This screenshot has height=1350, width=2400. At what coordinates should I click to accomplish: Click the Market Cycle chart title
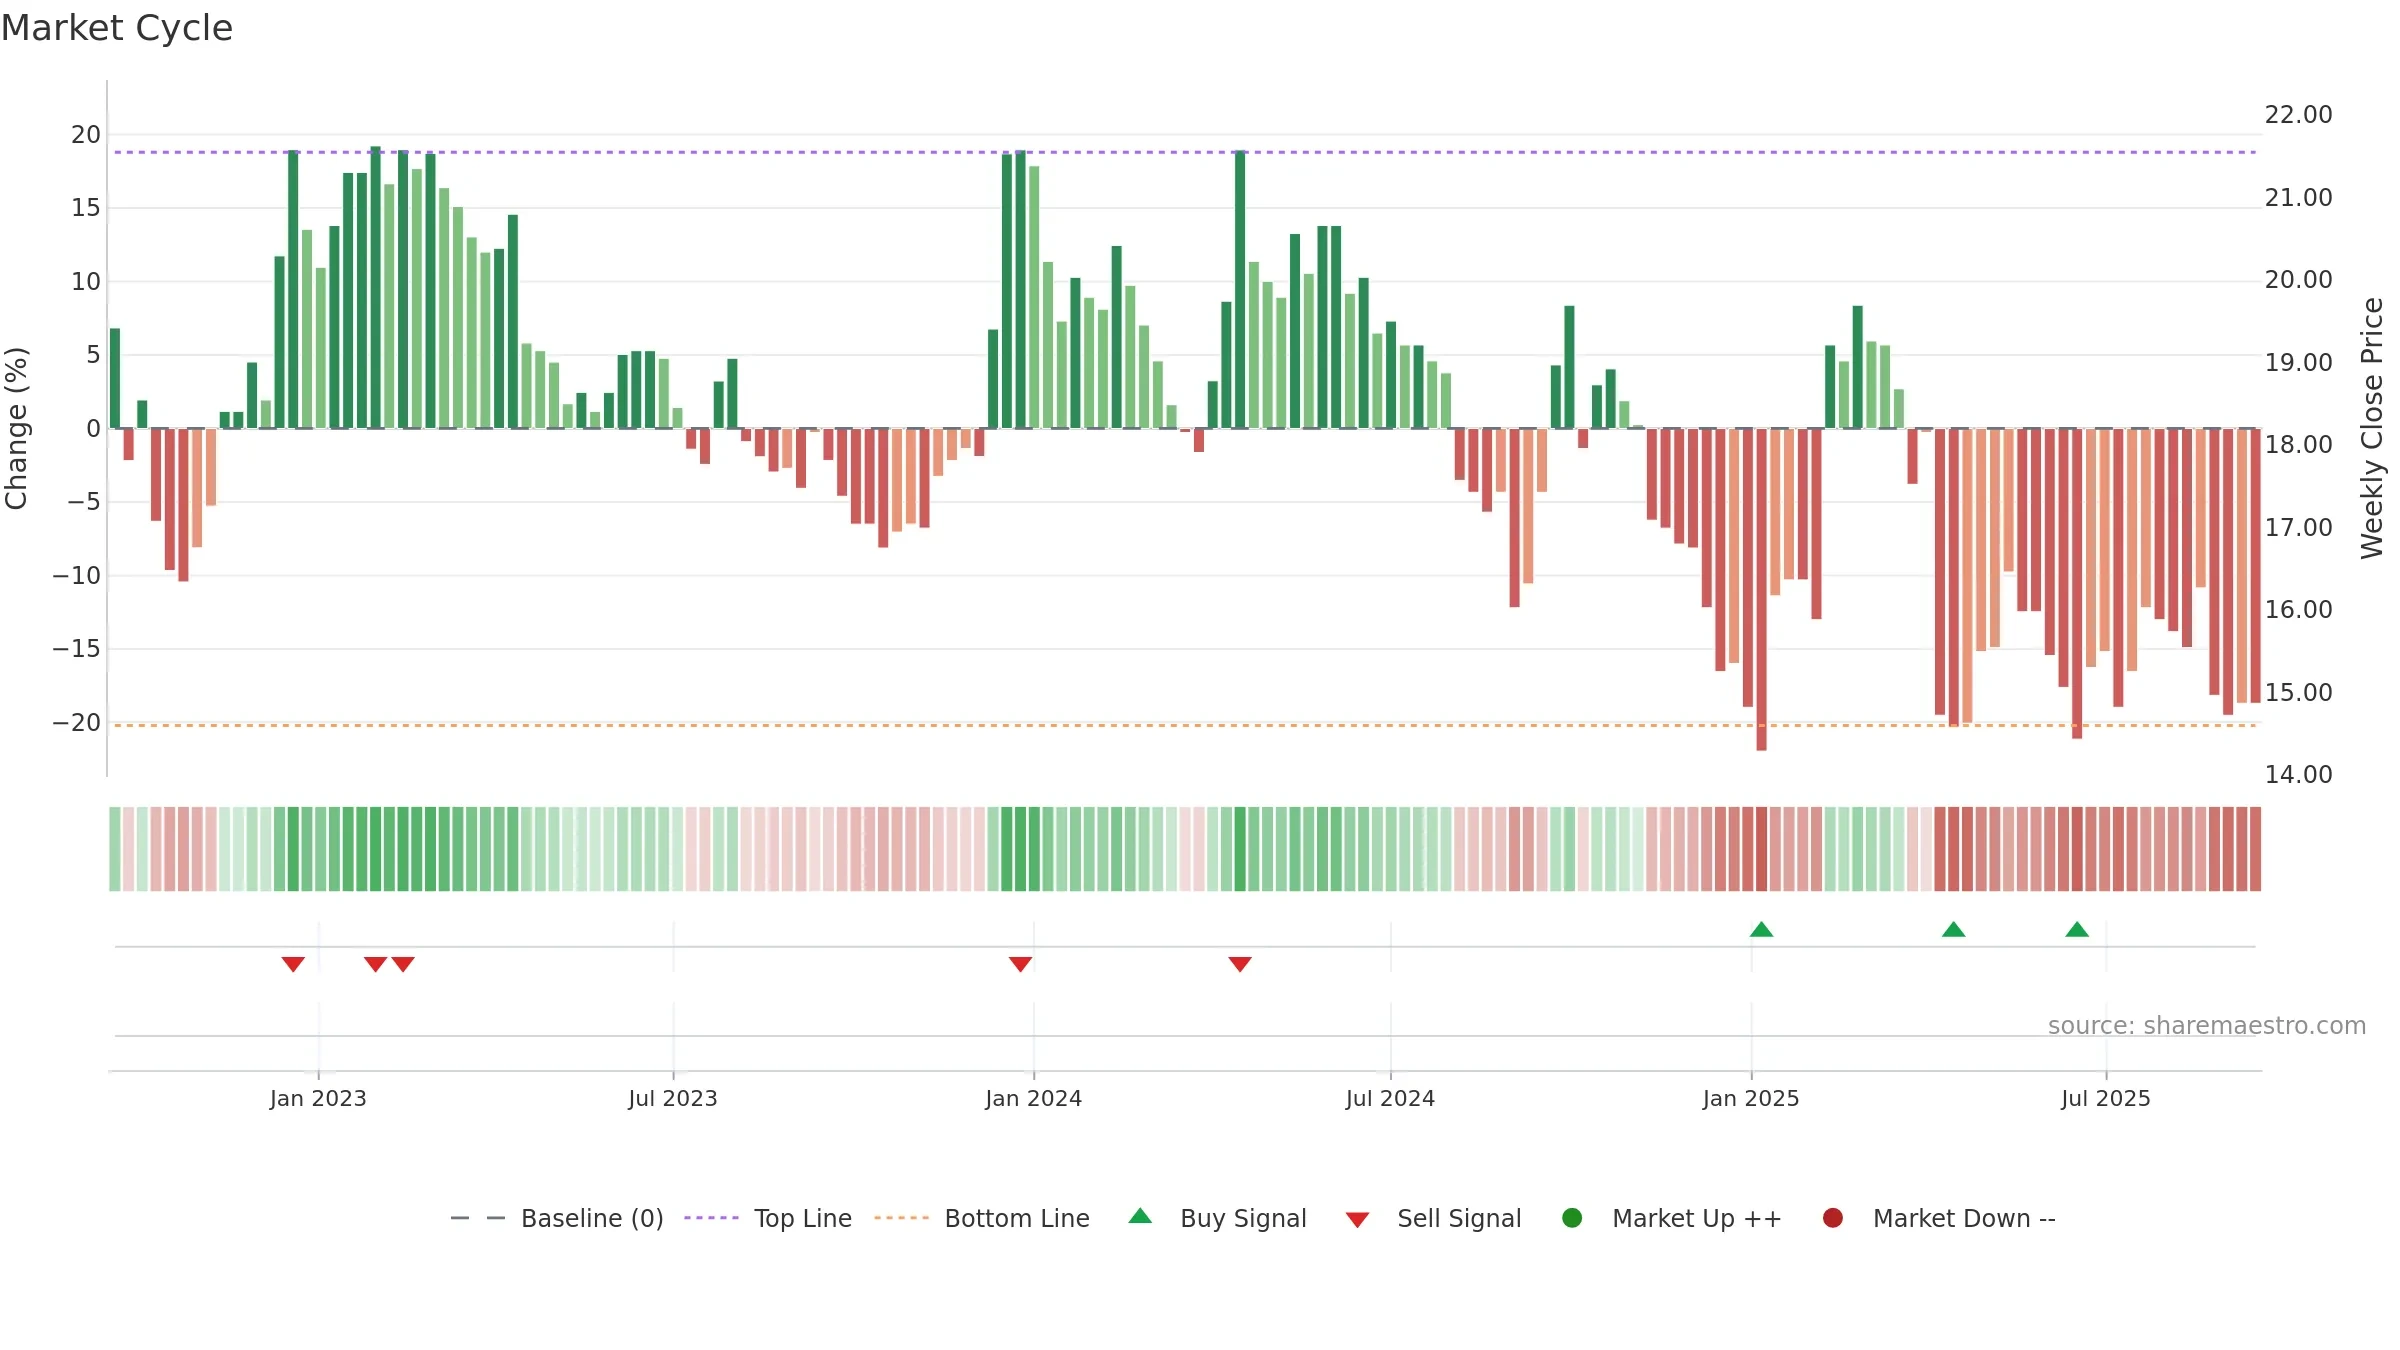click(117, 28)
